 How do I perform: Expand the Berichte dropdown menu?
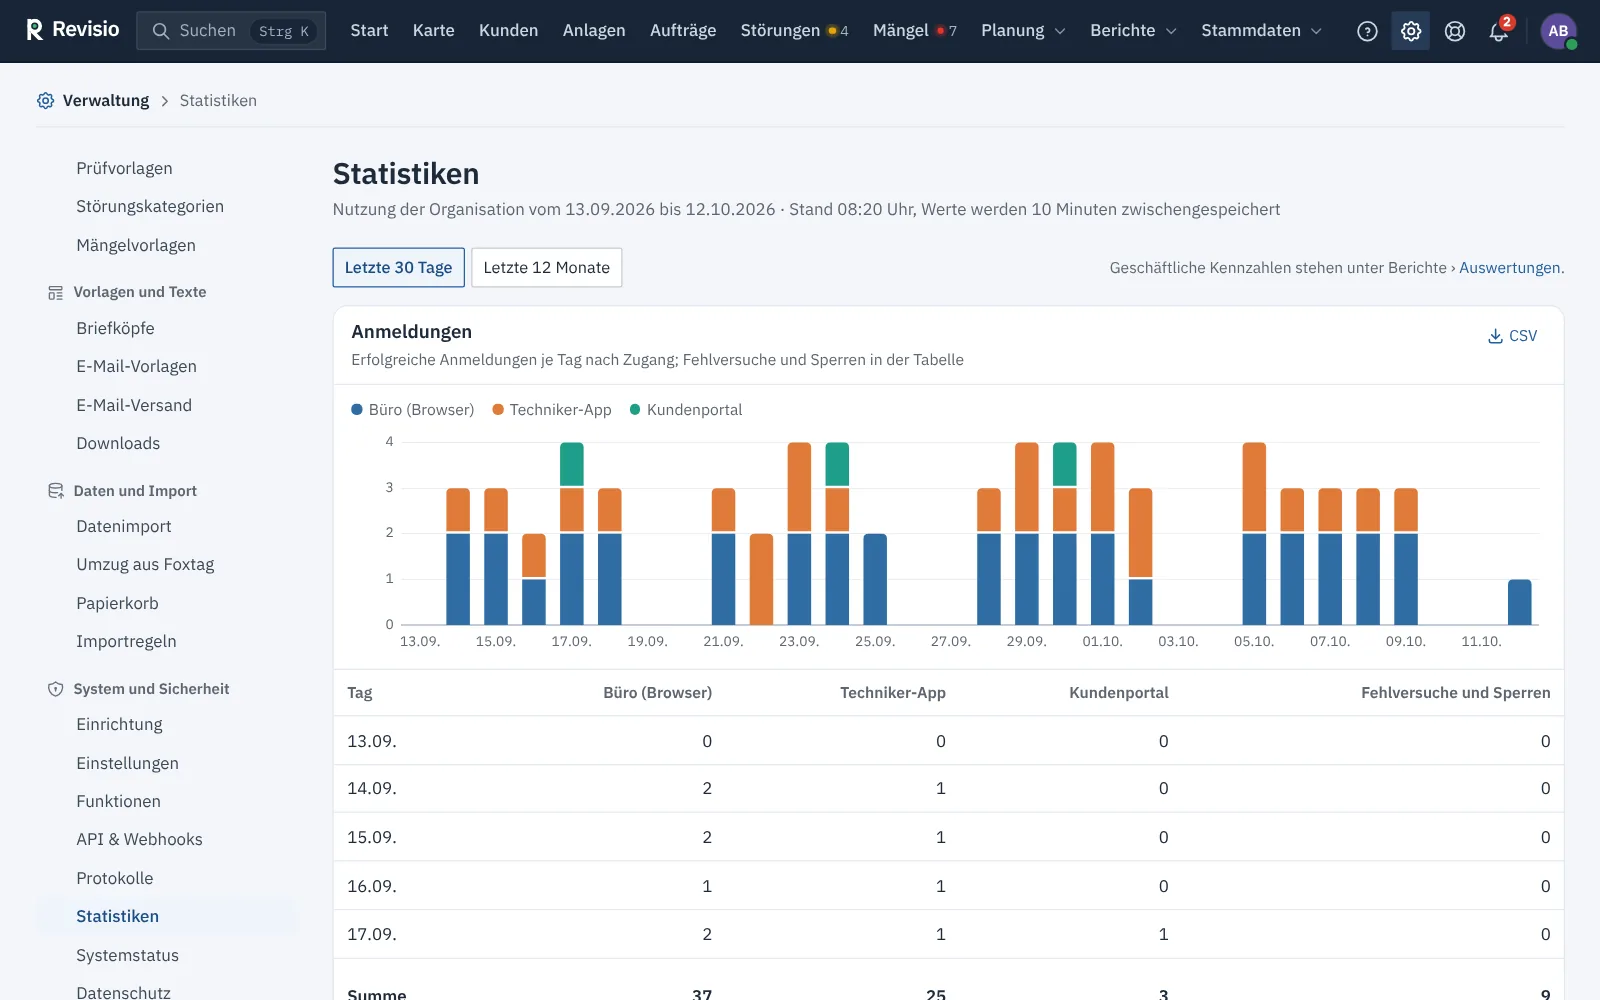coord(1133,31)
